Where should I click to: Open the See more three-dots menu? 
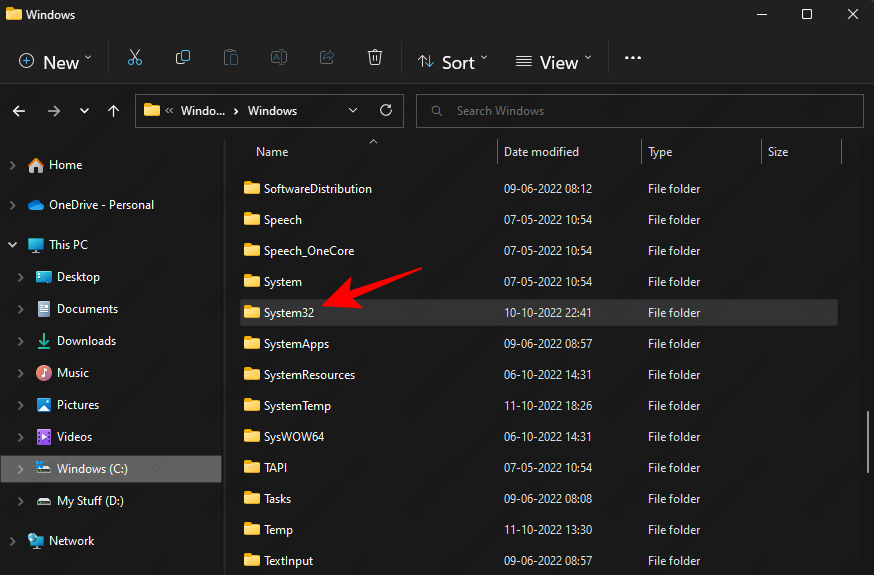(x=632, y=58)
